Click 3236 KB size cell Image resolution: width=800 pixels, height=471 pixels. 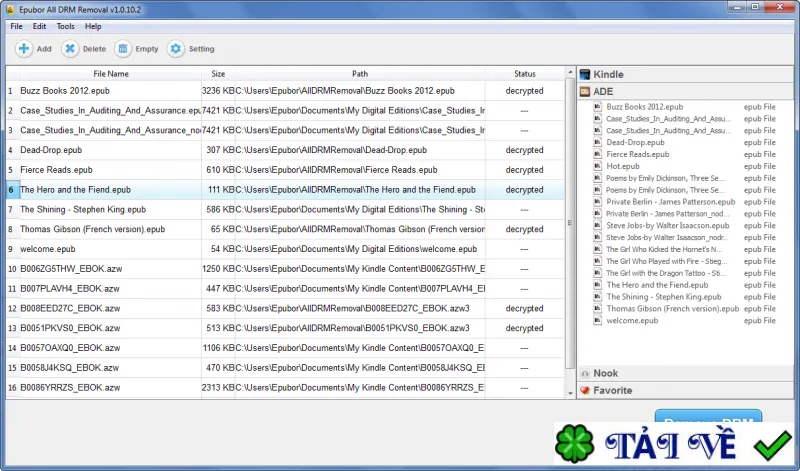[x=218, y=91]
